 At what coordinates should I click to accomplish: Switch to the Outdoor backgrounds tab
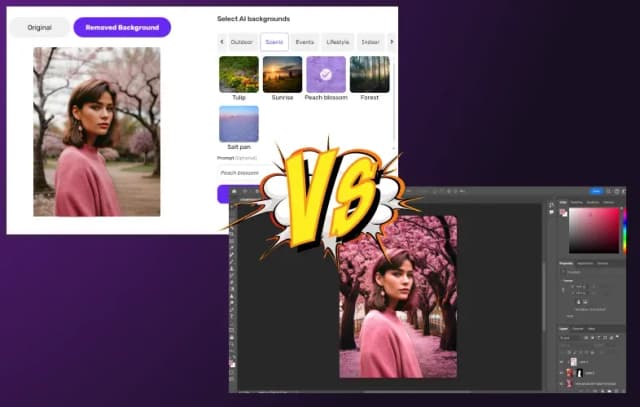242,42
